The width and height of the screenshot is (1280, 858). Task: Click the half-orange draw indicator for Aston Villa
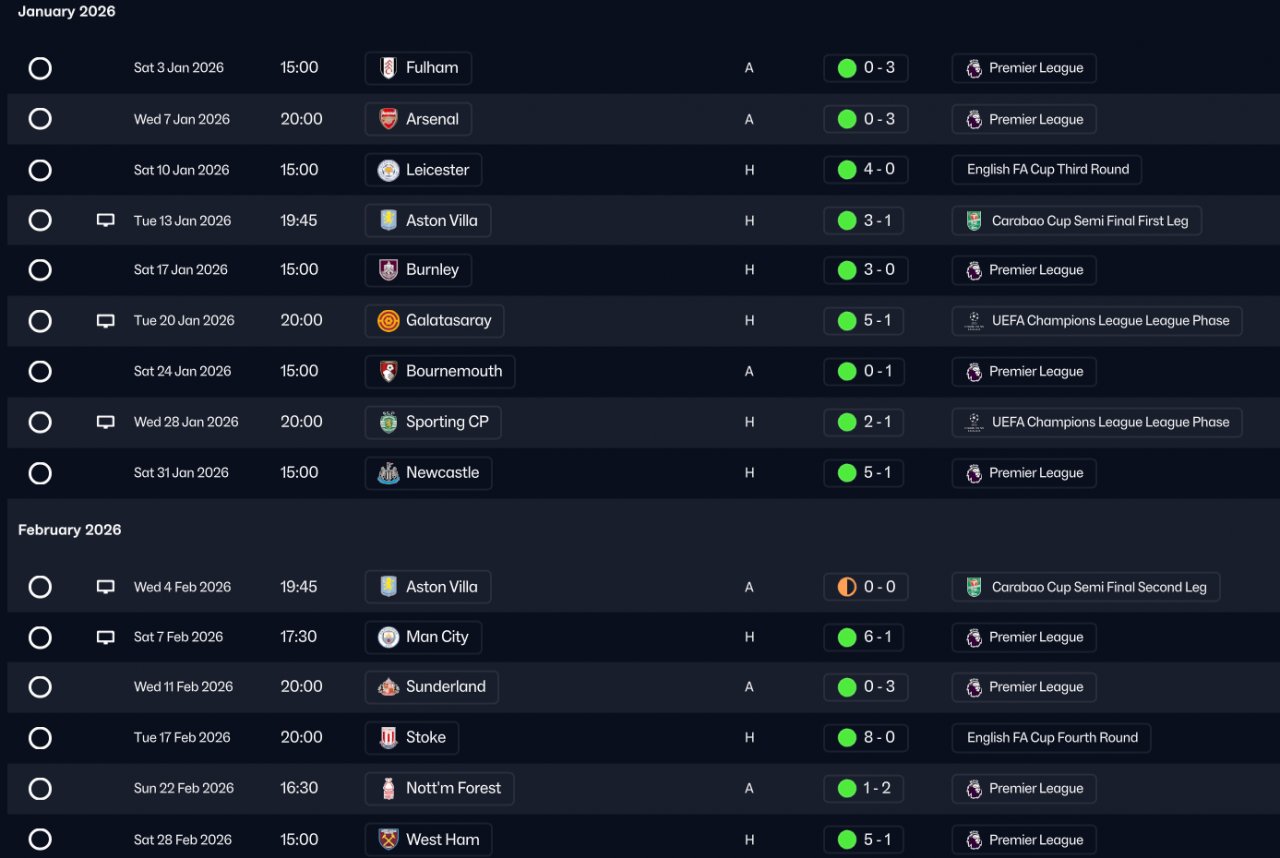[847, 587]
